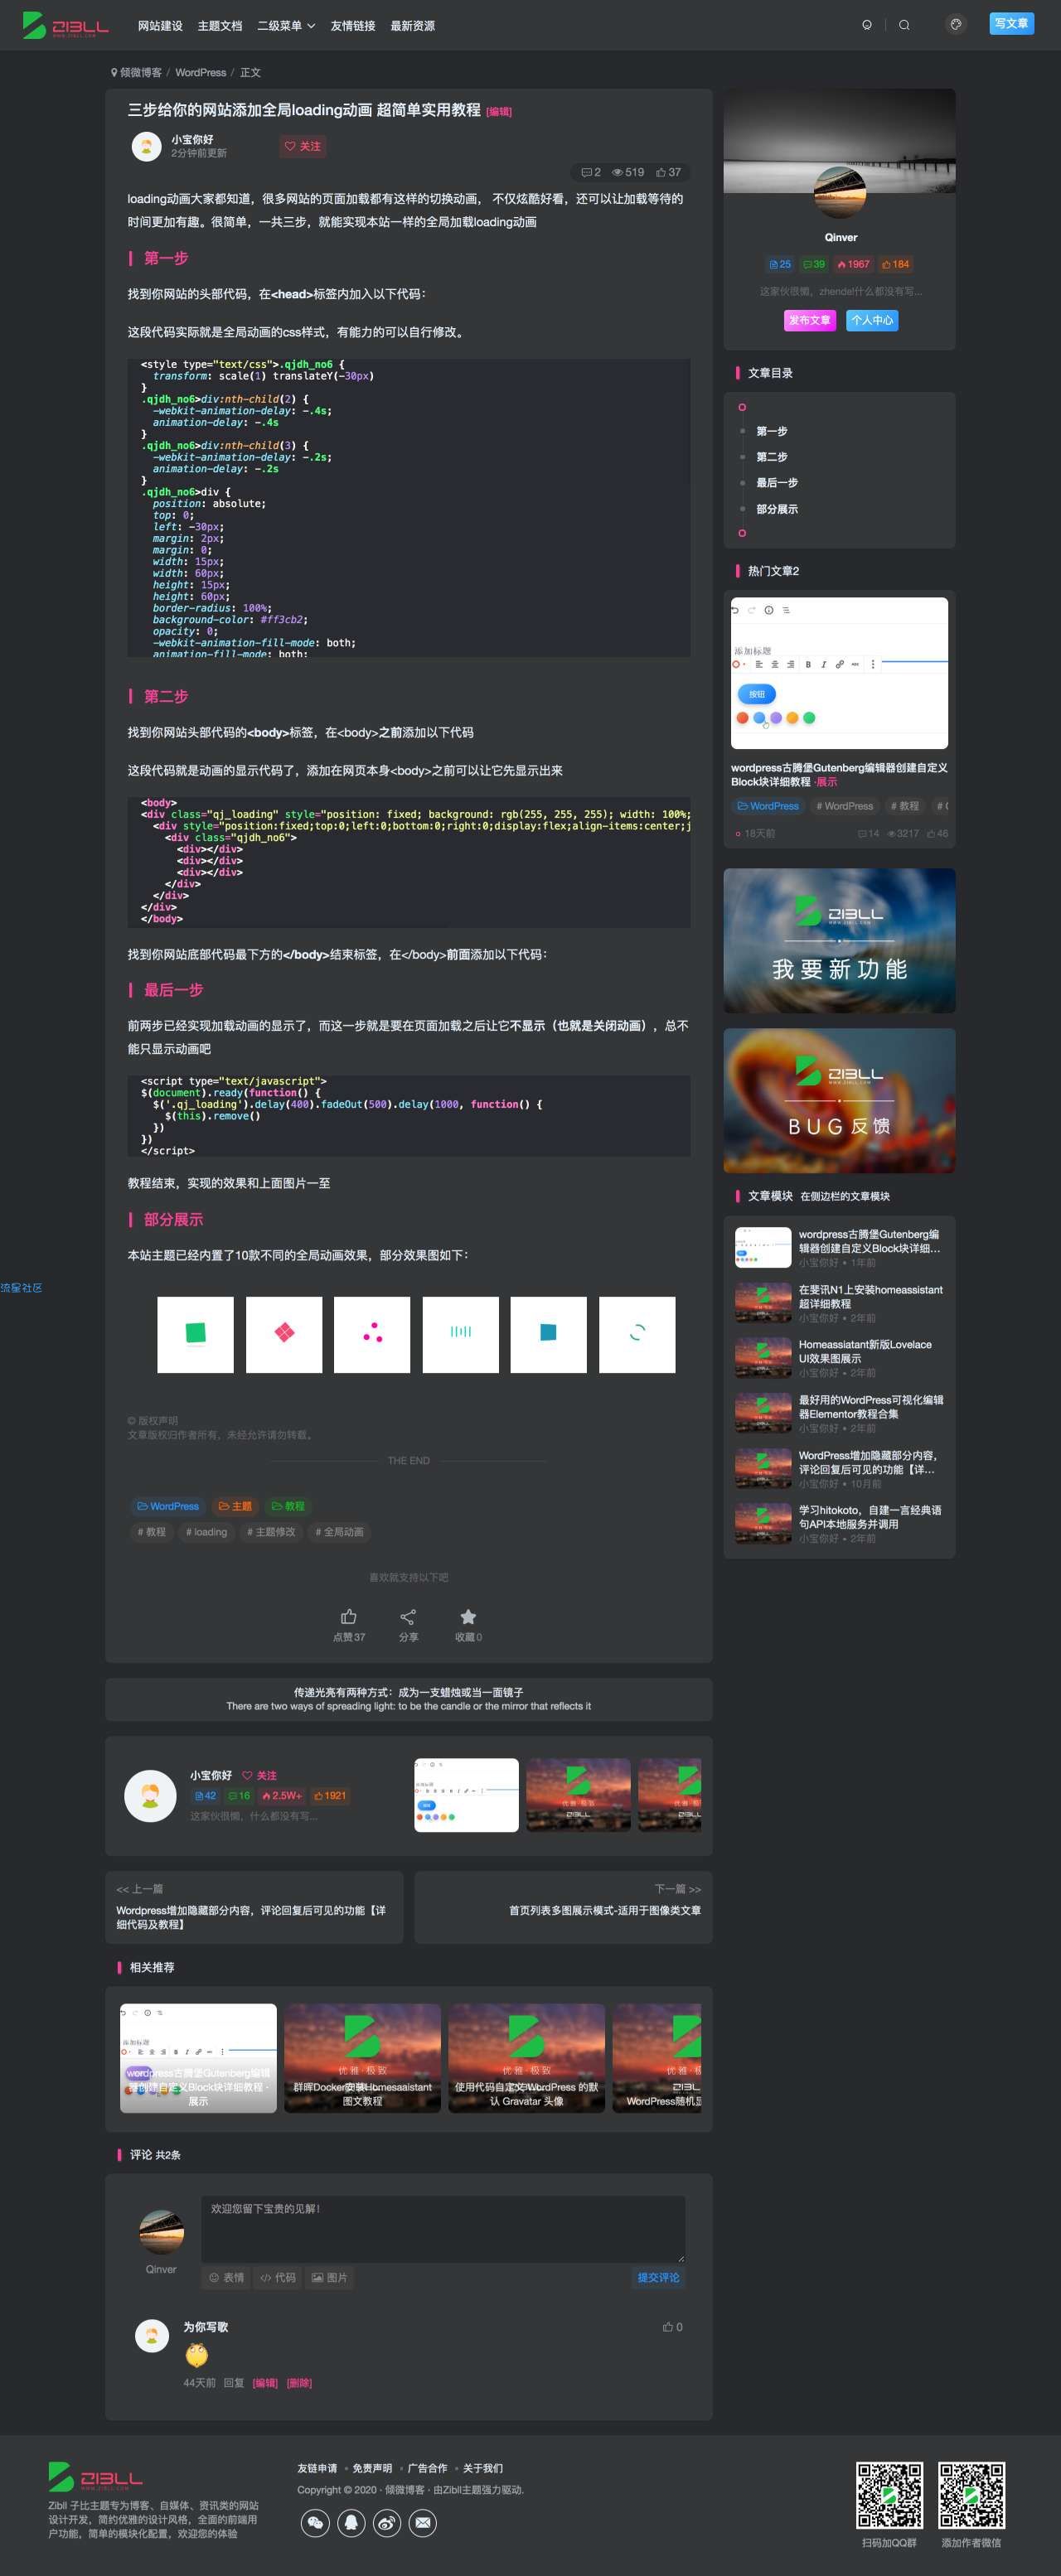This screenshot has height=2576, width=1061.
Task: Click the QQ icon in footer
Action: pyautogui.click(x=351, y=2523)
